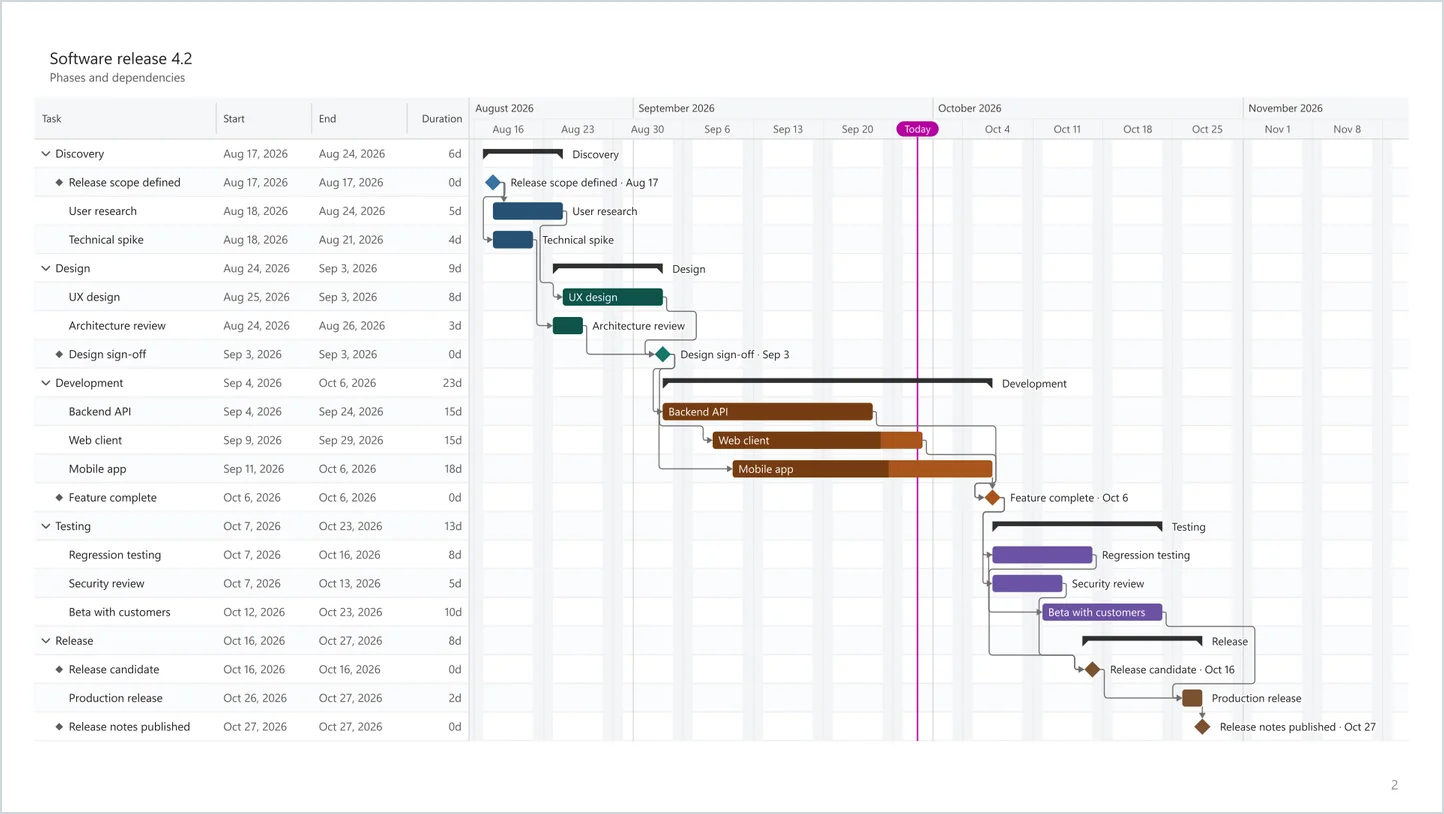Click the Release notes published milestone diamond
Screen dimensions: 1444x814
click(x=1202, y=727)
